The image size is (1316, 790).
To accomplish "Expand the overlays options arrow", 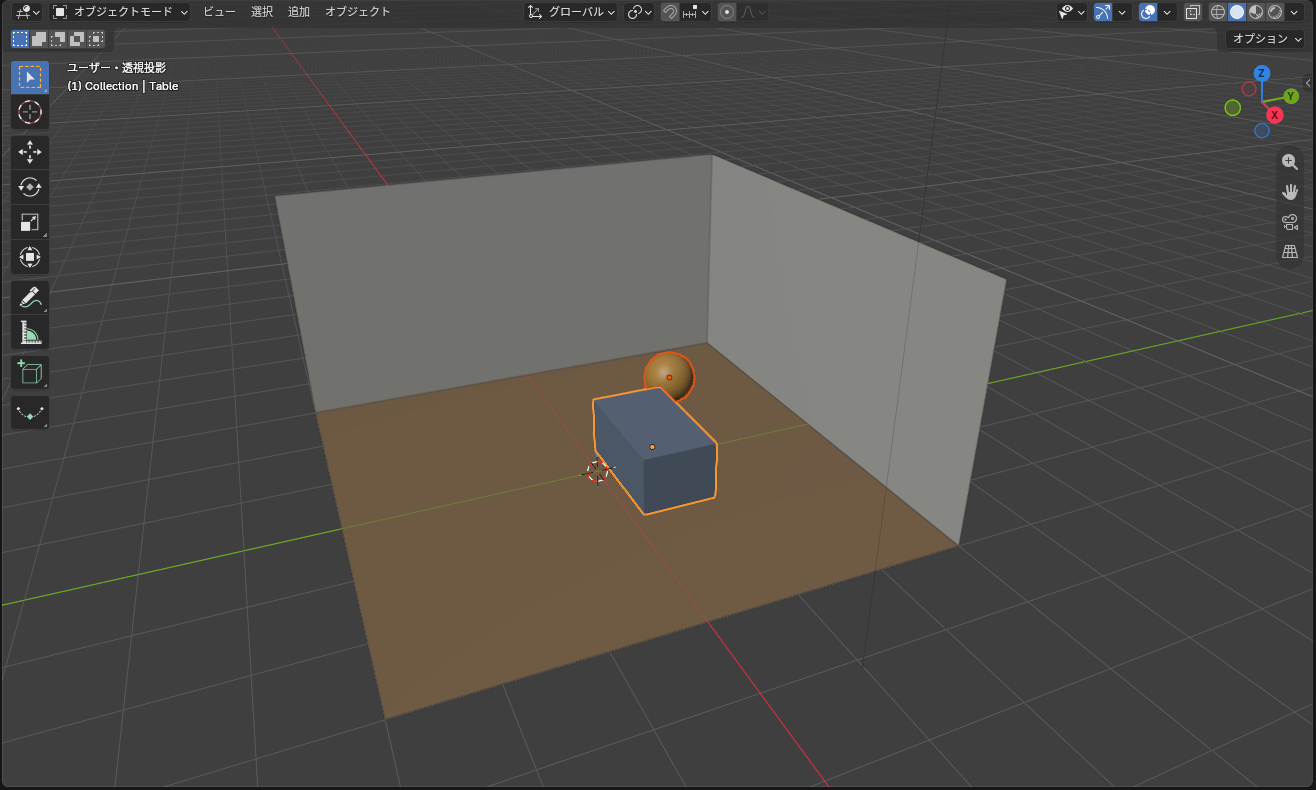I will (1167, 12).
